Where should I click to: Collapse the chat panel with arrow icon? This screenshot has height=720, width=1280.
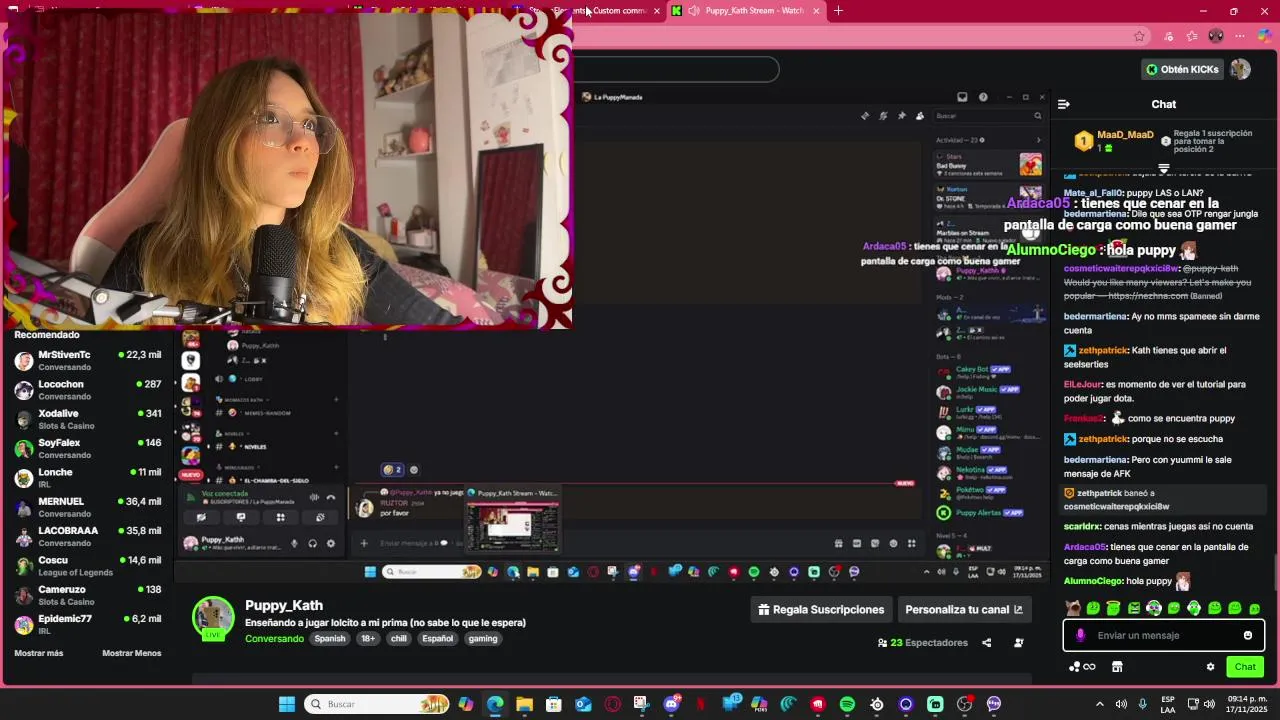point(1063,104)
